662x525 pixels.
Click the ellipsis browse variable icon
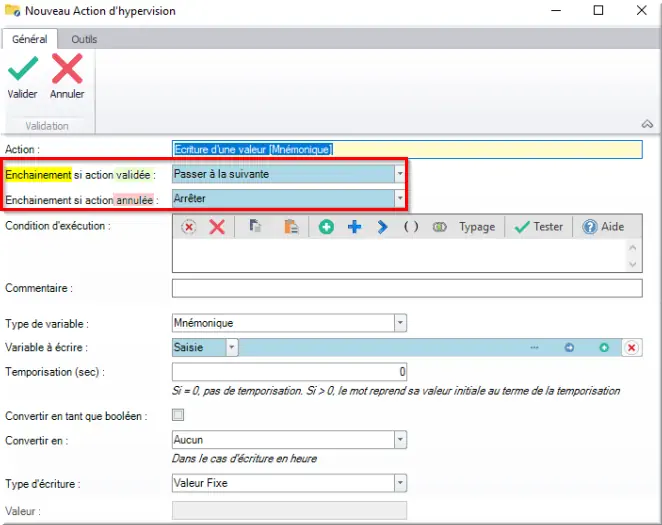534,347
